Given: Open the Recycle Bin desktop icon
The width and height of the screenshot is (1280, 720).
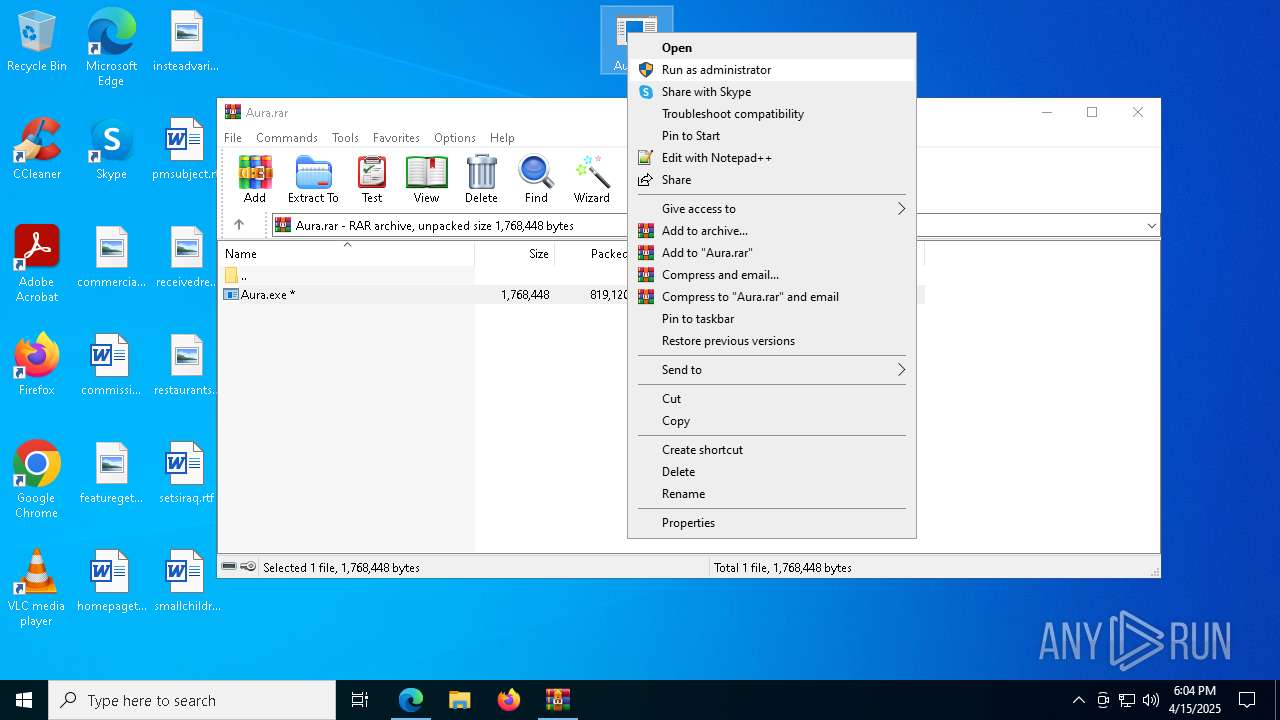Looking at the screenshot, I should click(37, 42).
